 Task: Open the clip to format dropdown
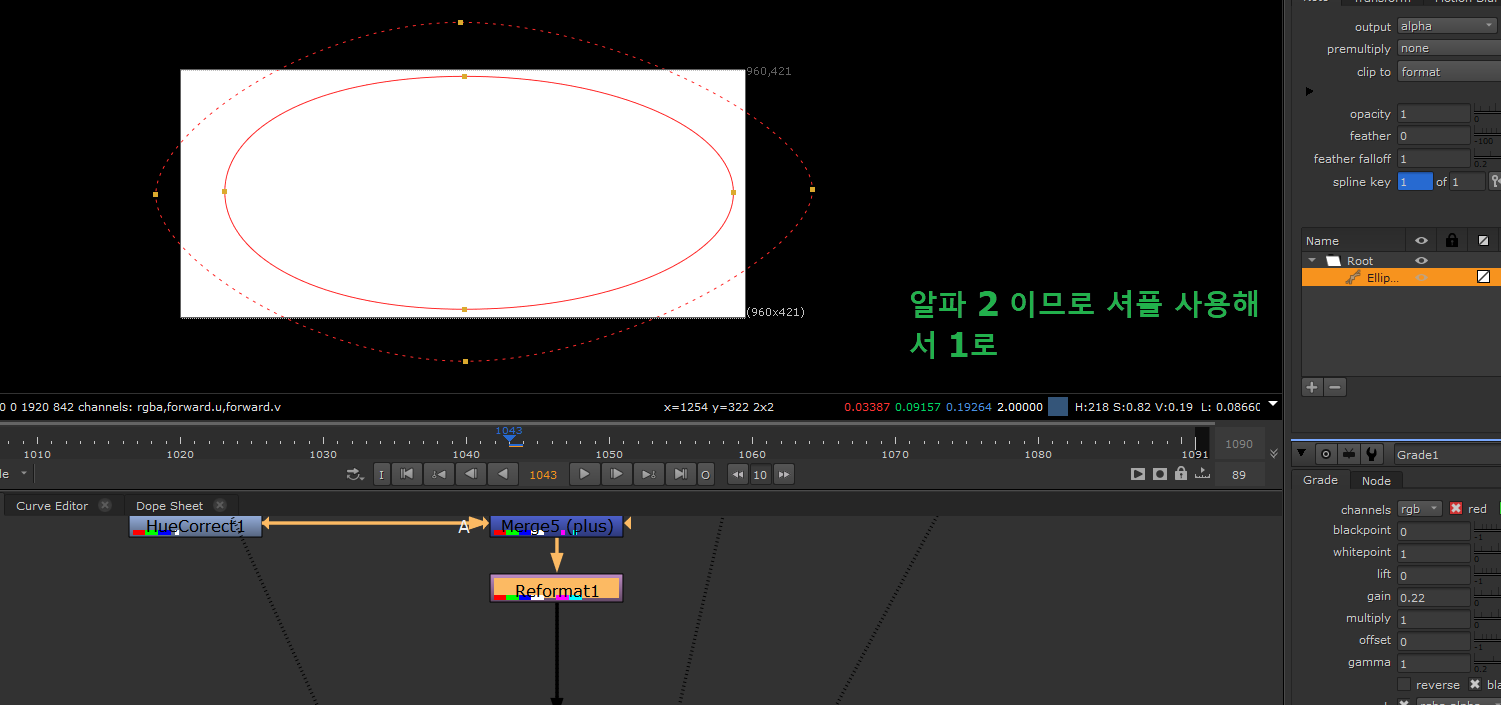coord(1448,72)
